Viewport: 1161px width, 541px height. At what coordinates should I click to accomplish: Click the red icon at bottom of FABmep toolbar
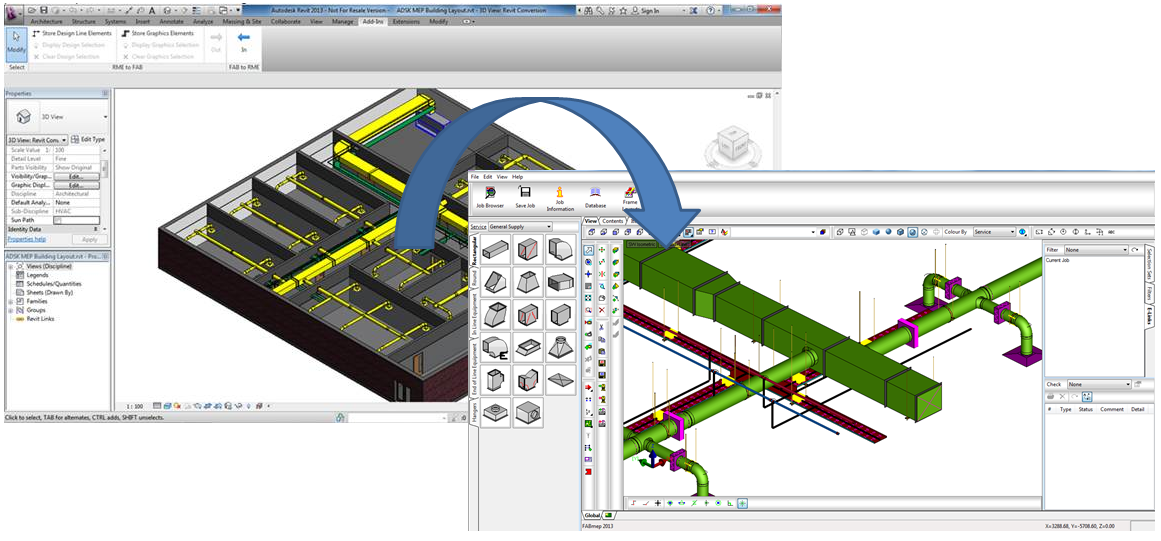click(x=588, y=471)
